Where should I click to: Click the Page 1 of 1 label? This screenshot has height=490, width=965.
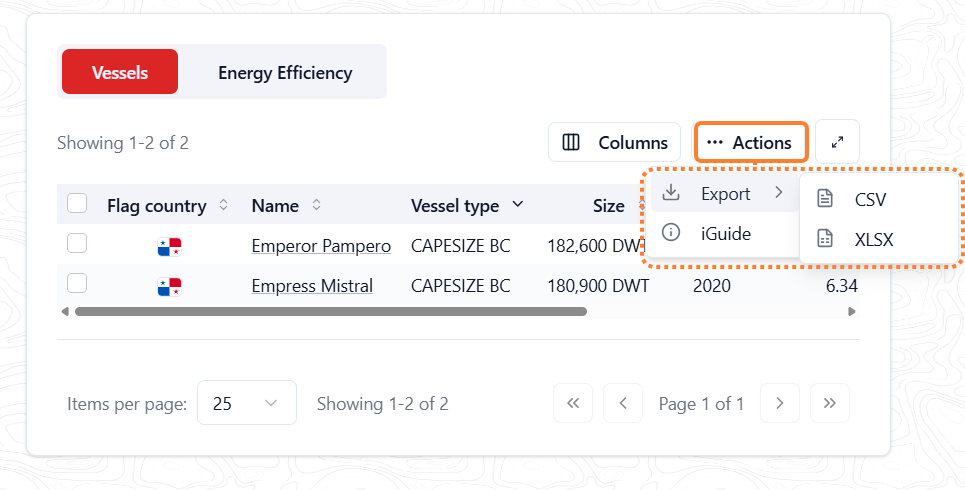701,404
